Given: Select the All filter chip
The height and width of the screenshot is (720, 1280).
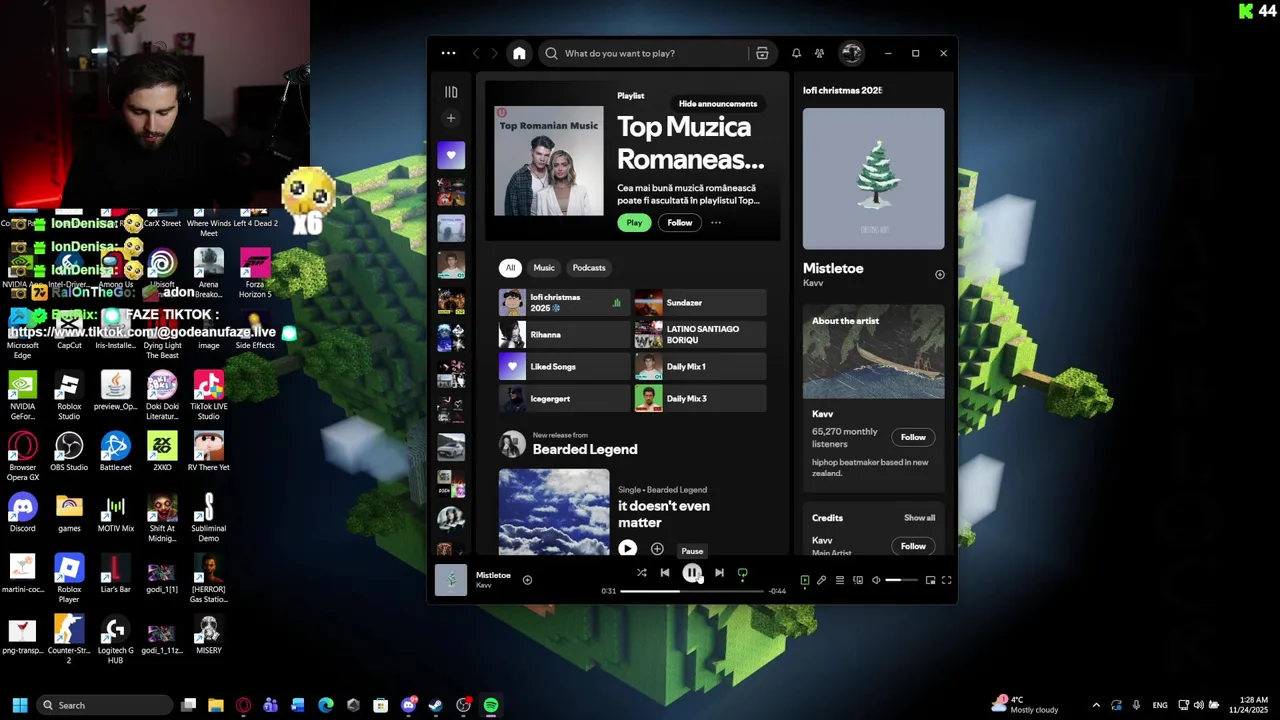Looking at the screenshot, I should (510, 268).
